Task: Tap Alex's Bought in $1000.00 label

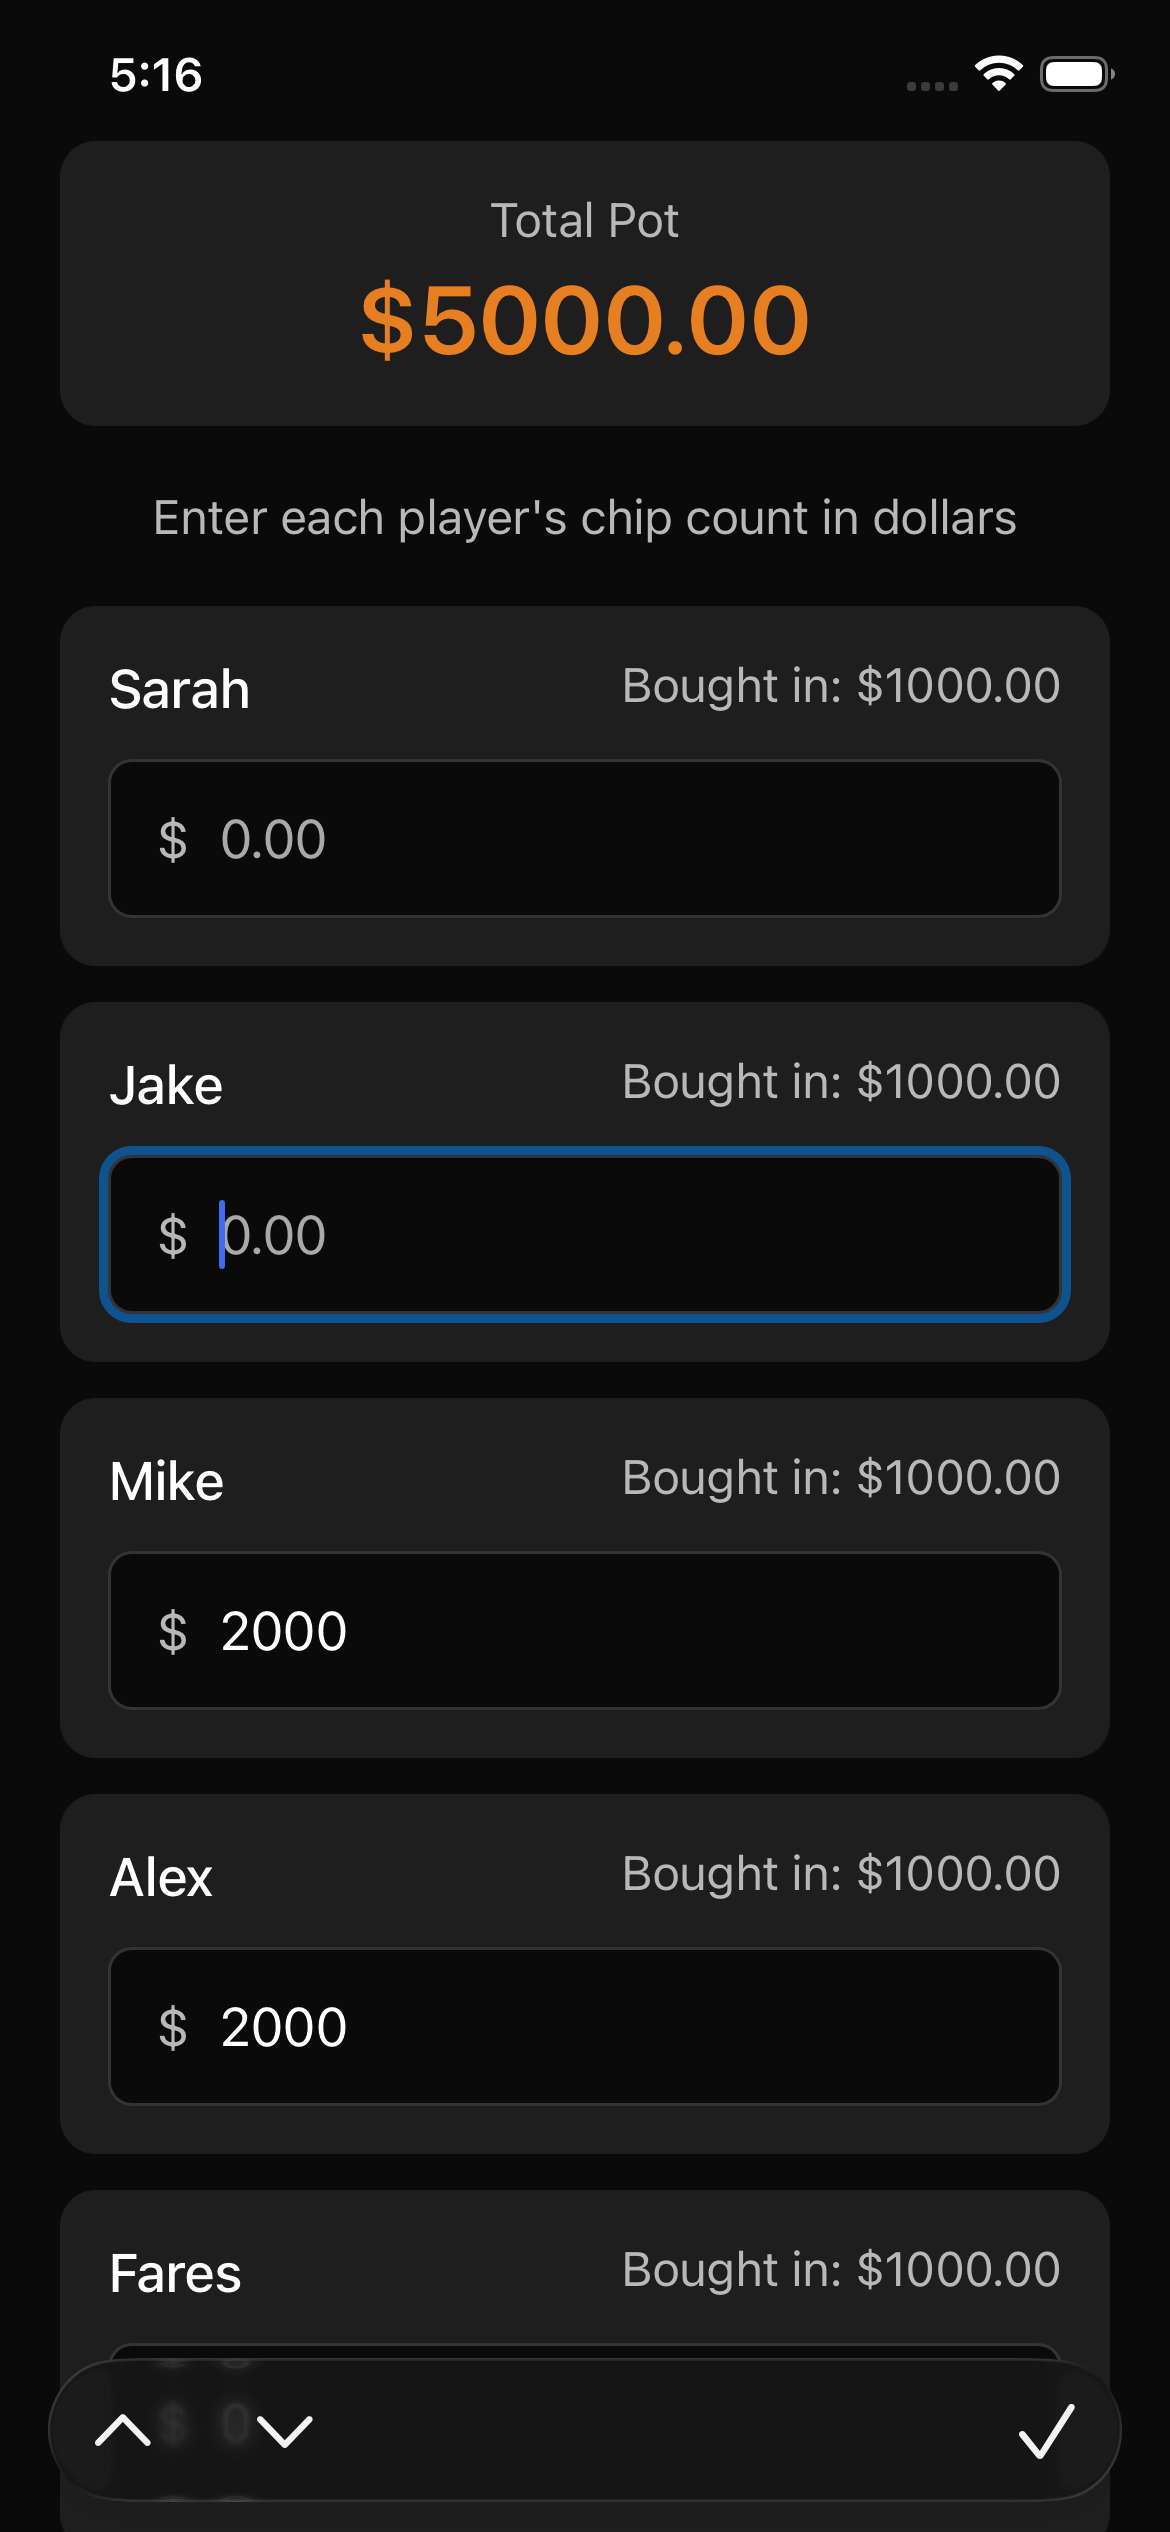Action: (841, 1873)
